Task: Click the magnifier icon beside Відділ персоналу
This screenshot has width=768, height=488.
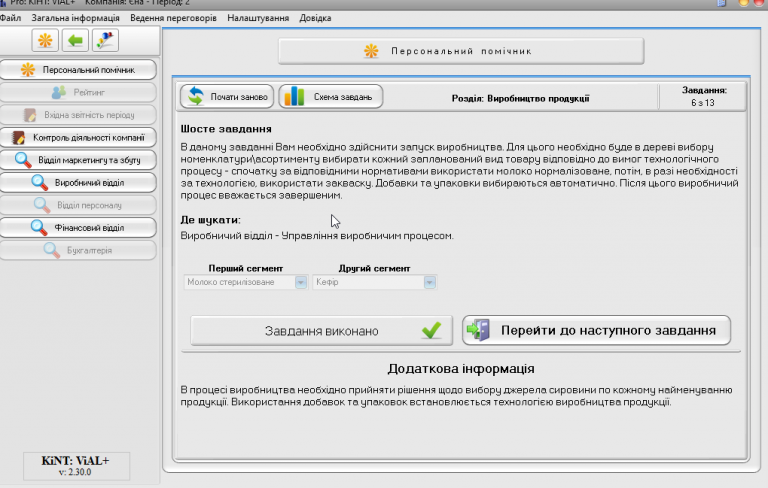Action: pos(42,205)
